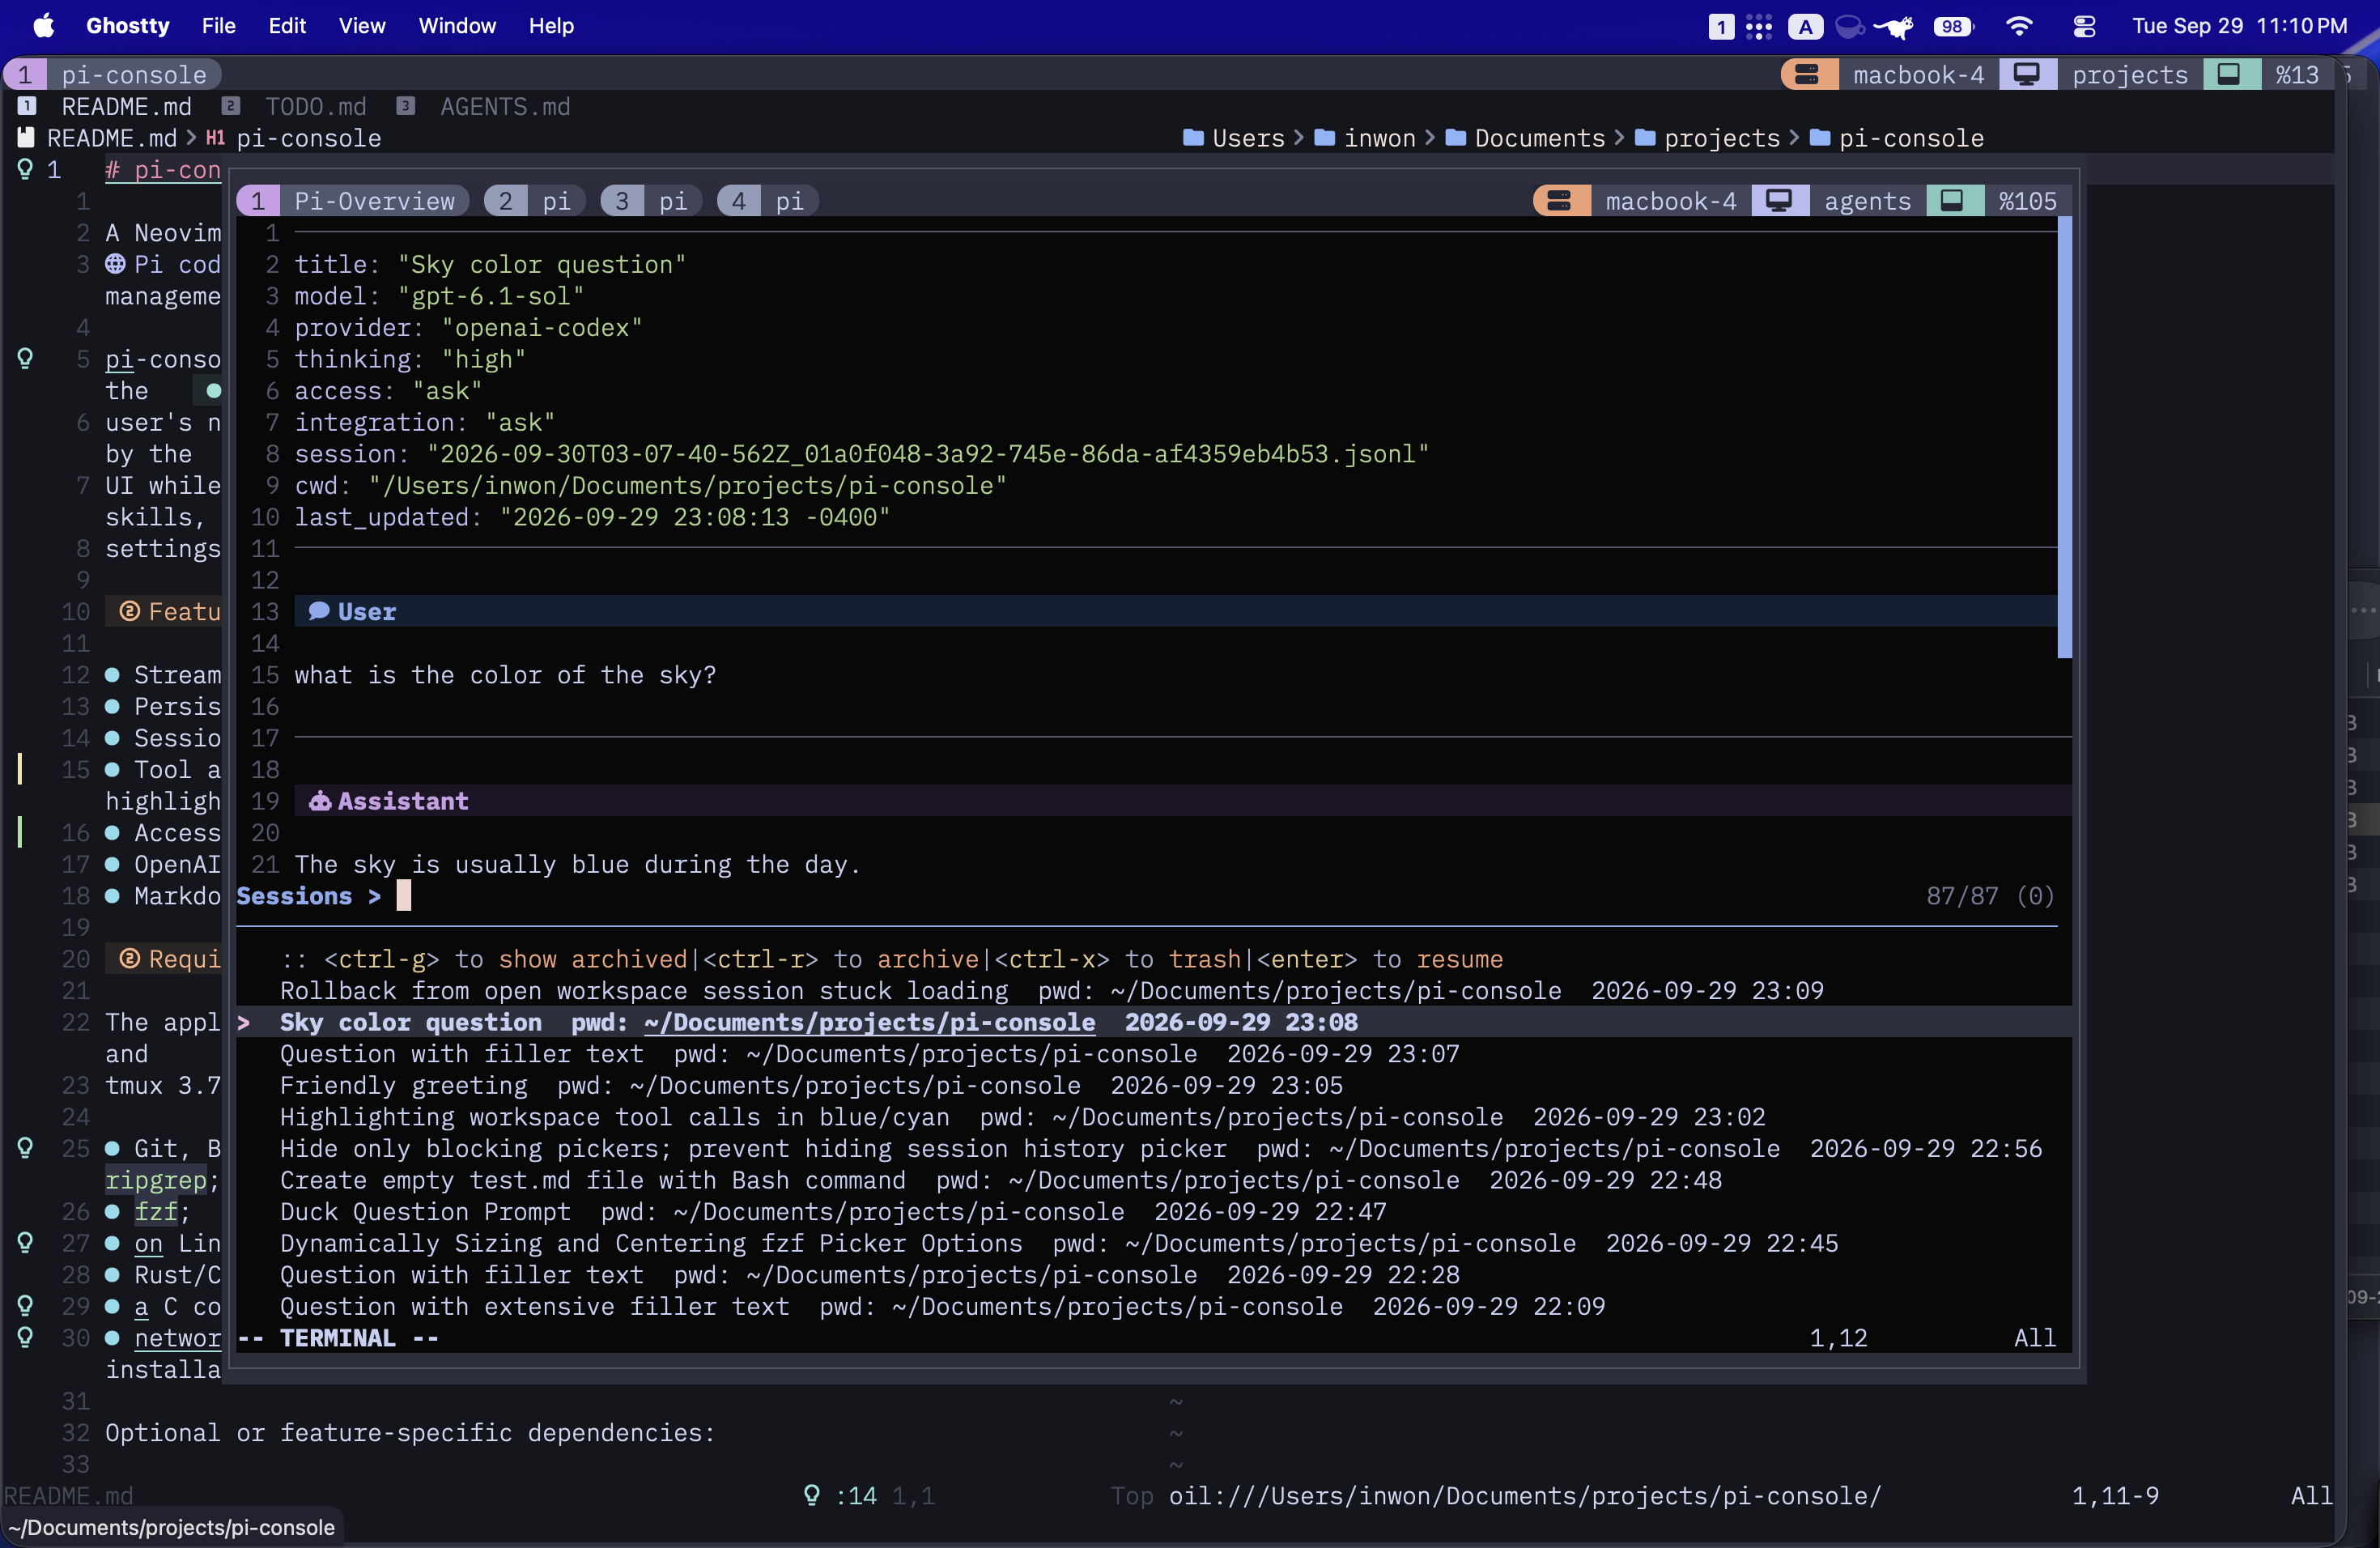Click orange server icon beside outer macbook-4
2380x1548 pixels.
1806,75
